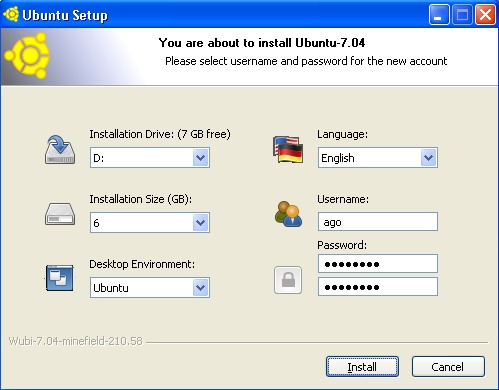The height and width of the screenshot is (390, 499).
Task: Click the Install button
Action: tap(362, 367)
